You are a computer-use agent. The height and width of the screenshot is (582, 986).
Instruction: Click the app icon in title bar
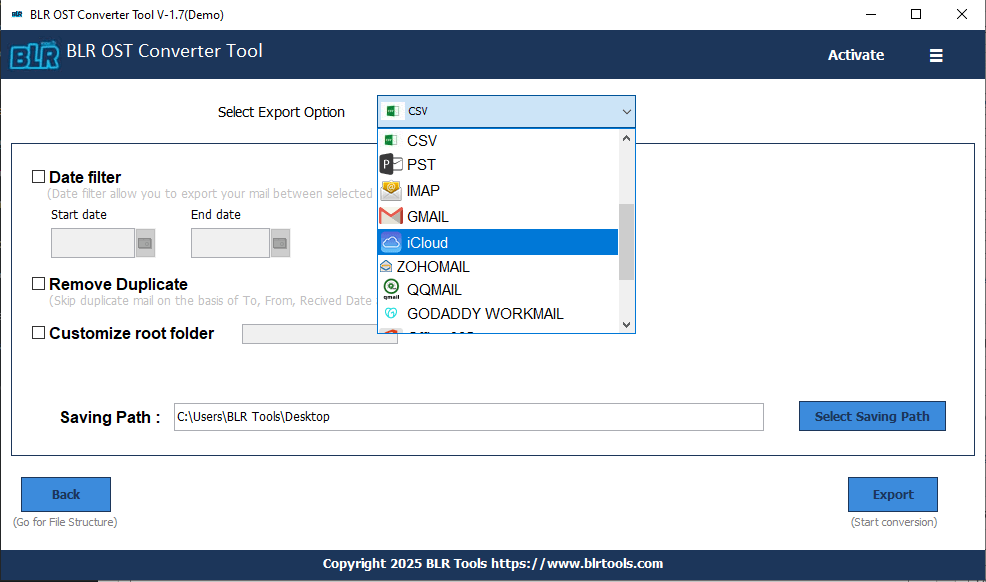[17, 14]
